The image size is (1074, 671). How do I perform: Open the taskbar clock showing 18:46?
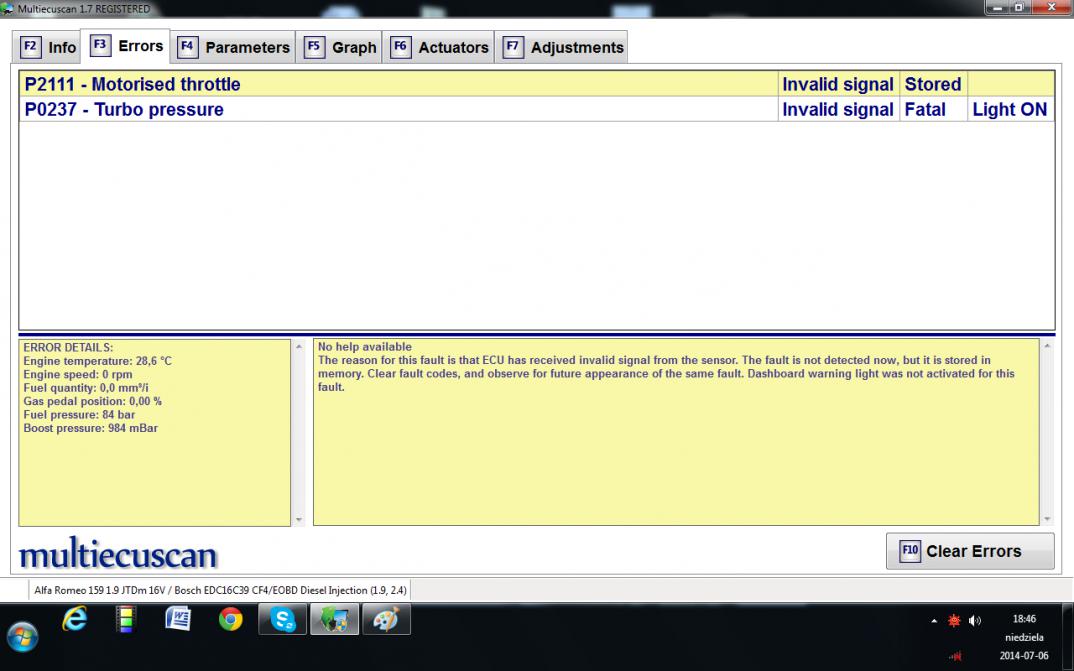(x=1024, y=637)
